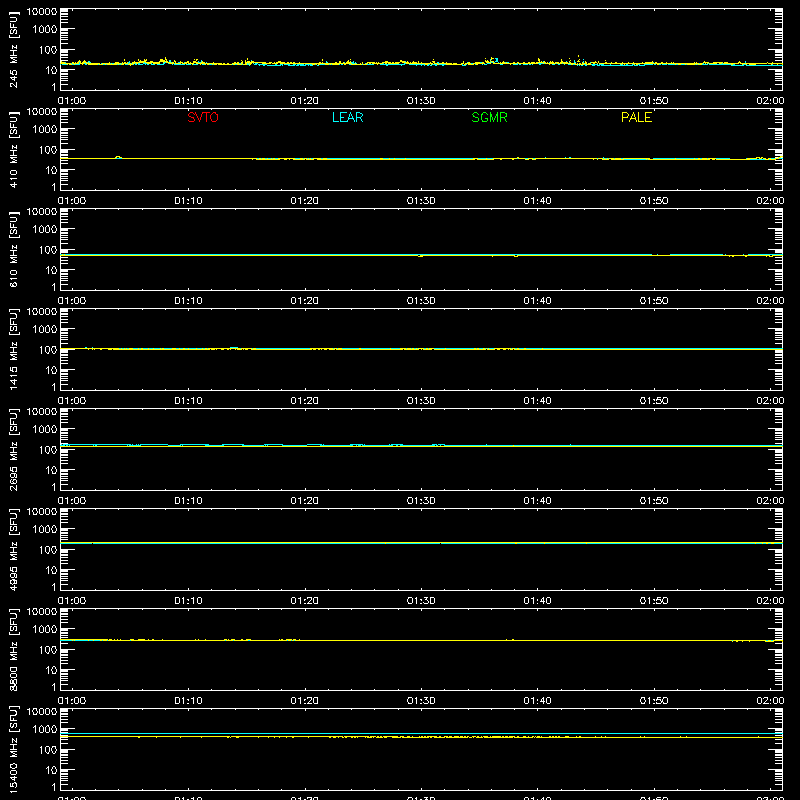Click 01:20 time label of 4995 MHz plot
This screenshot has height=800, width=800.
click(x=305, y=601)
